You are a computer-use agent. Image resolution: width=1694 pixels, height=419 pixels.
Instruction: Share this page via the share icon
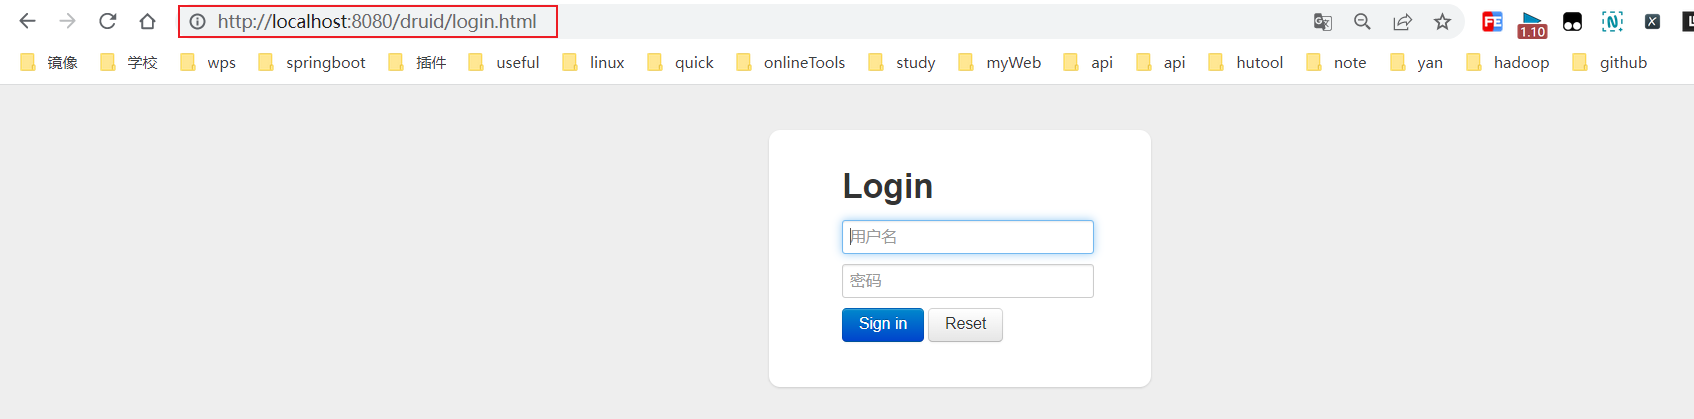click(x=1402, y=22)
